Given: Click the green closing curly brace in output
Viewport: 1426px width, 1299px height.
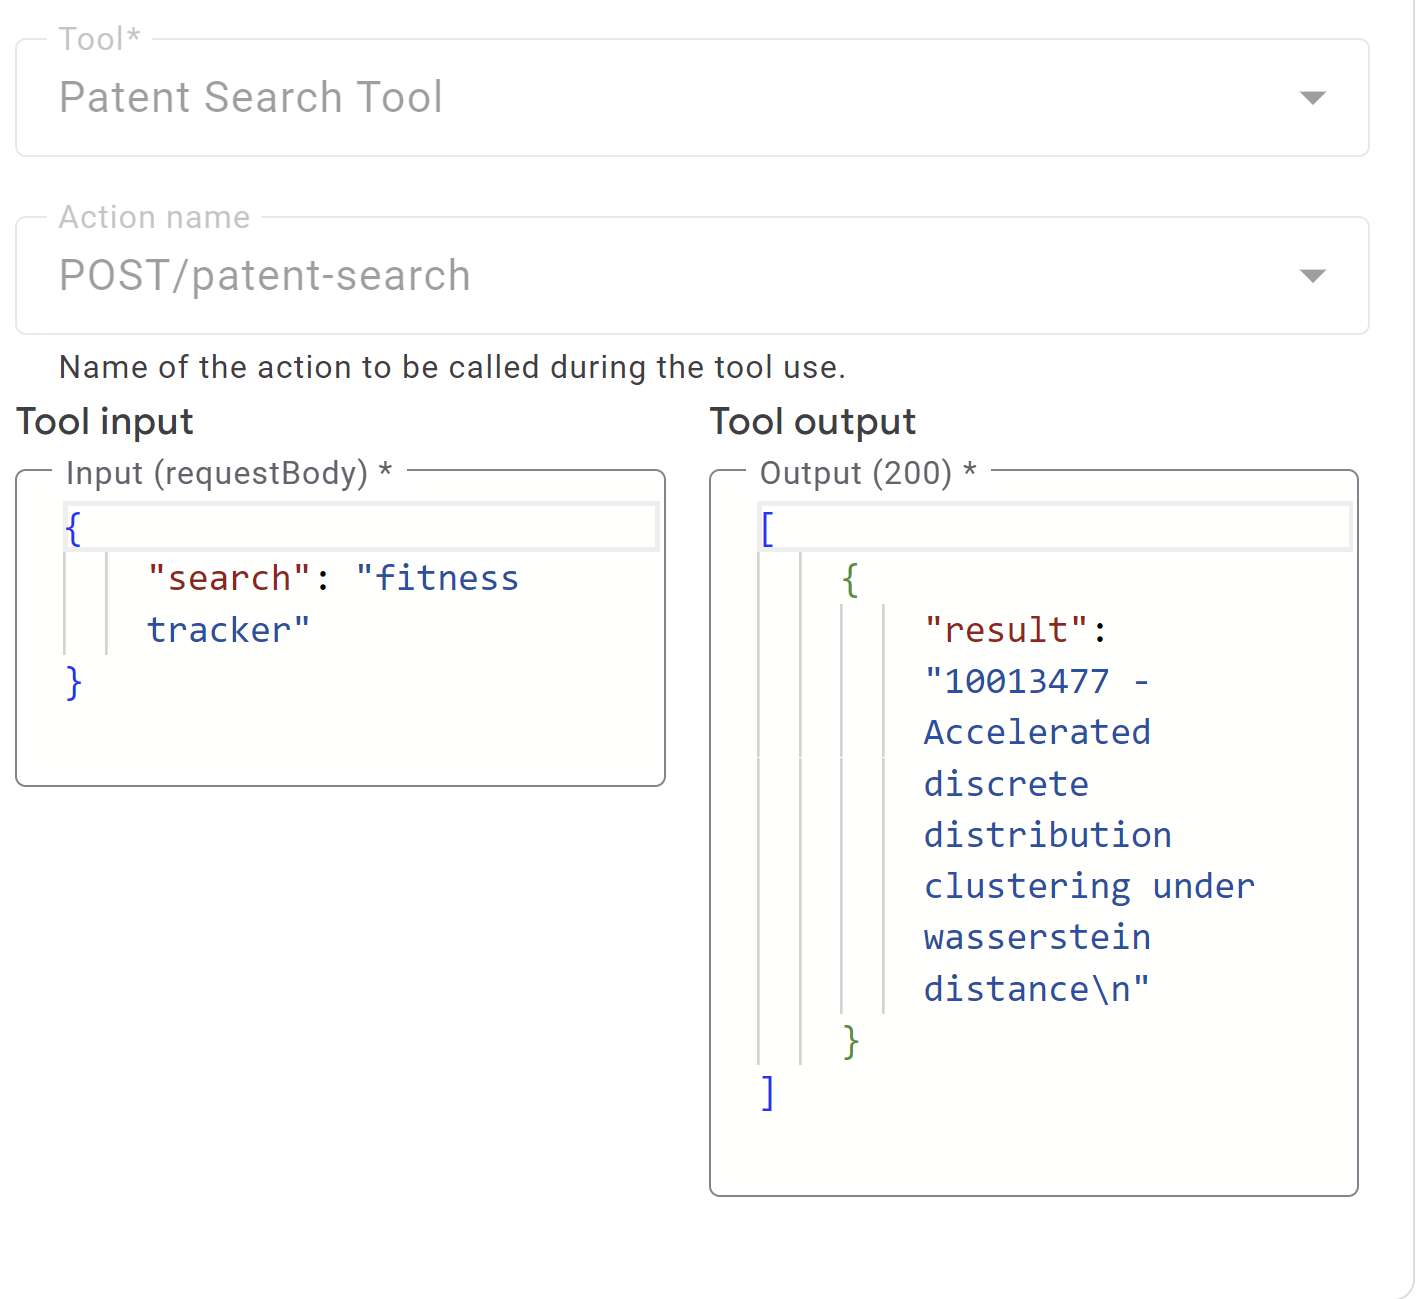Looking at the screenshot, I should point(850,1041).
